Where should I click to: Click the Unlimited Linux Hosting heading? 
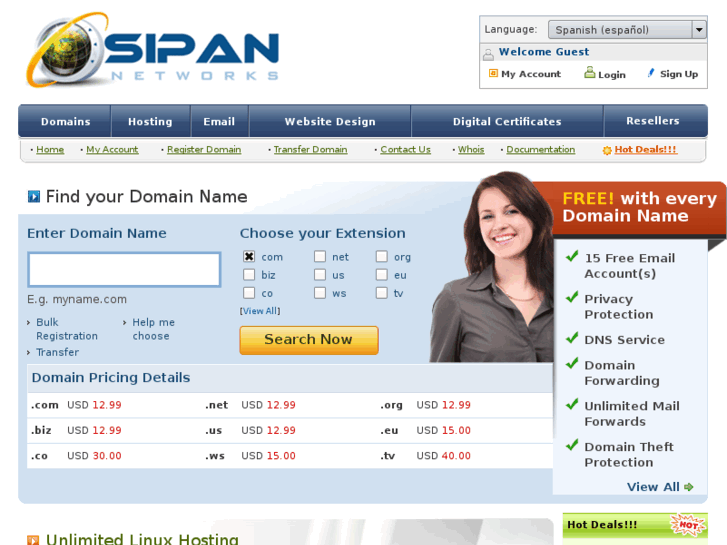click(x=142, y=539)
